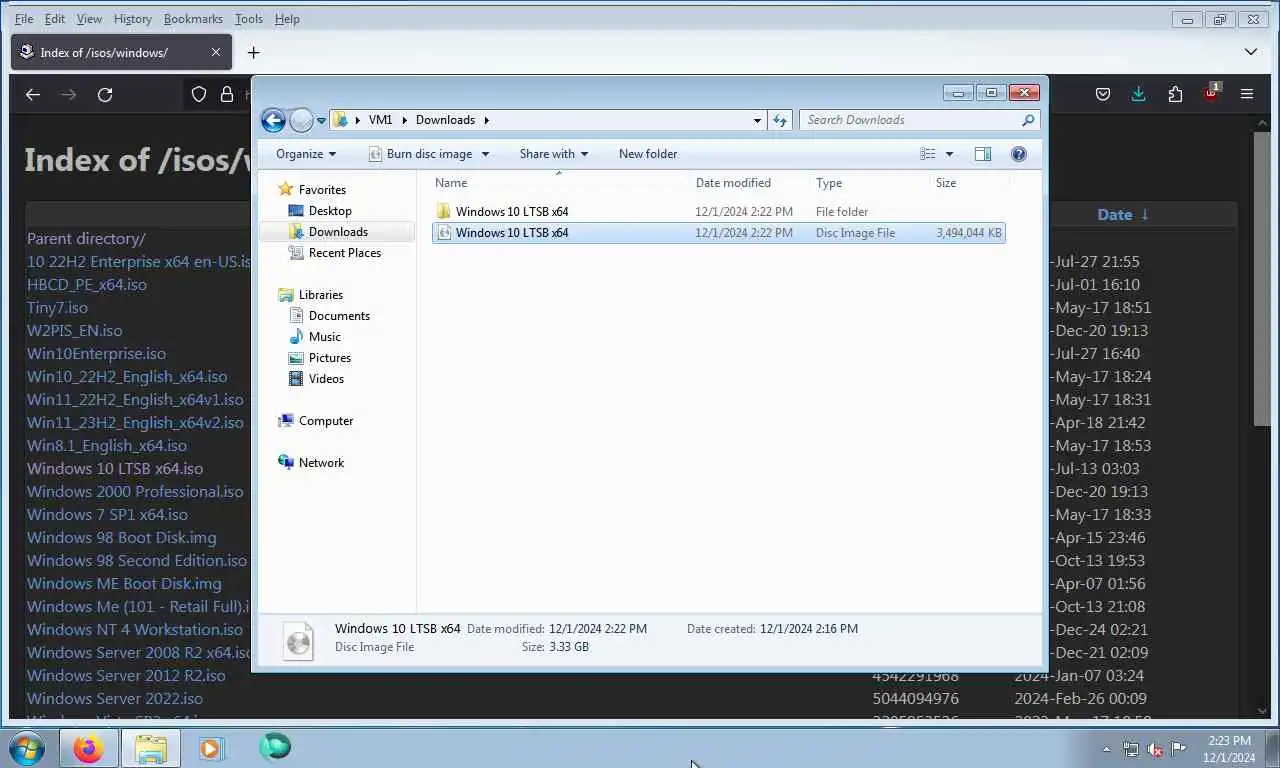This screenshot has height=768, width=1280.
Task: Open the Windows Start button
Action: [x=27, y=748]
